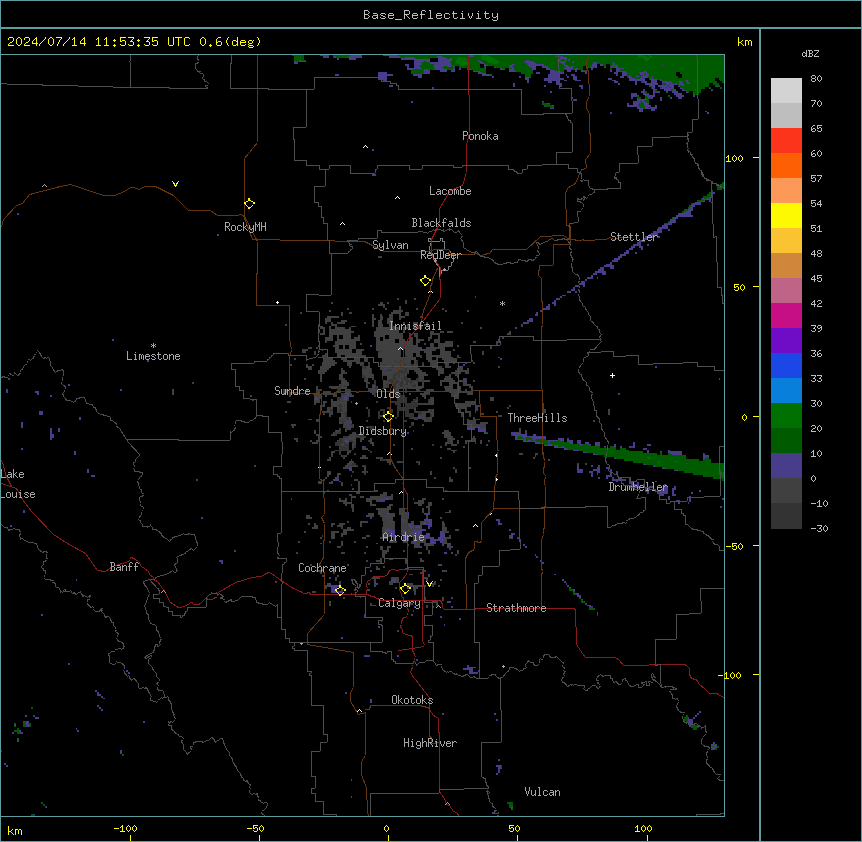Viewport: 862px width, 842px height.
Task: Click the RockyMH map label
Action: 245,227
